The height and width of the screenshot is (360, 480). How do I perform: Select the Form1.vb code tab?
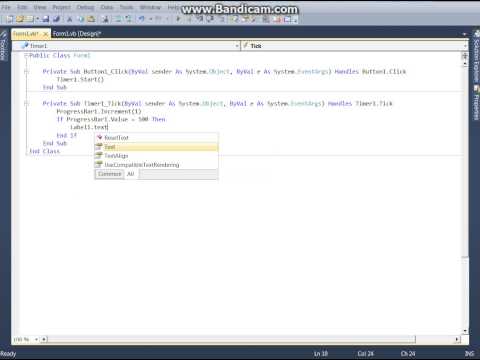26,34
